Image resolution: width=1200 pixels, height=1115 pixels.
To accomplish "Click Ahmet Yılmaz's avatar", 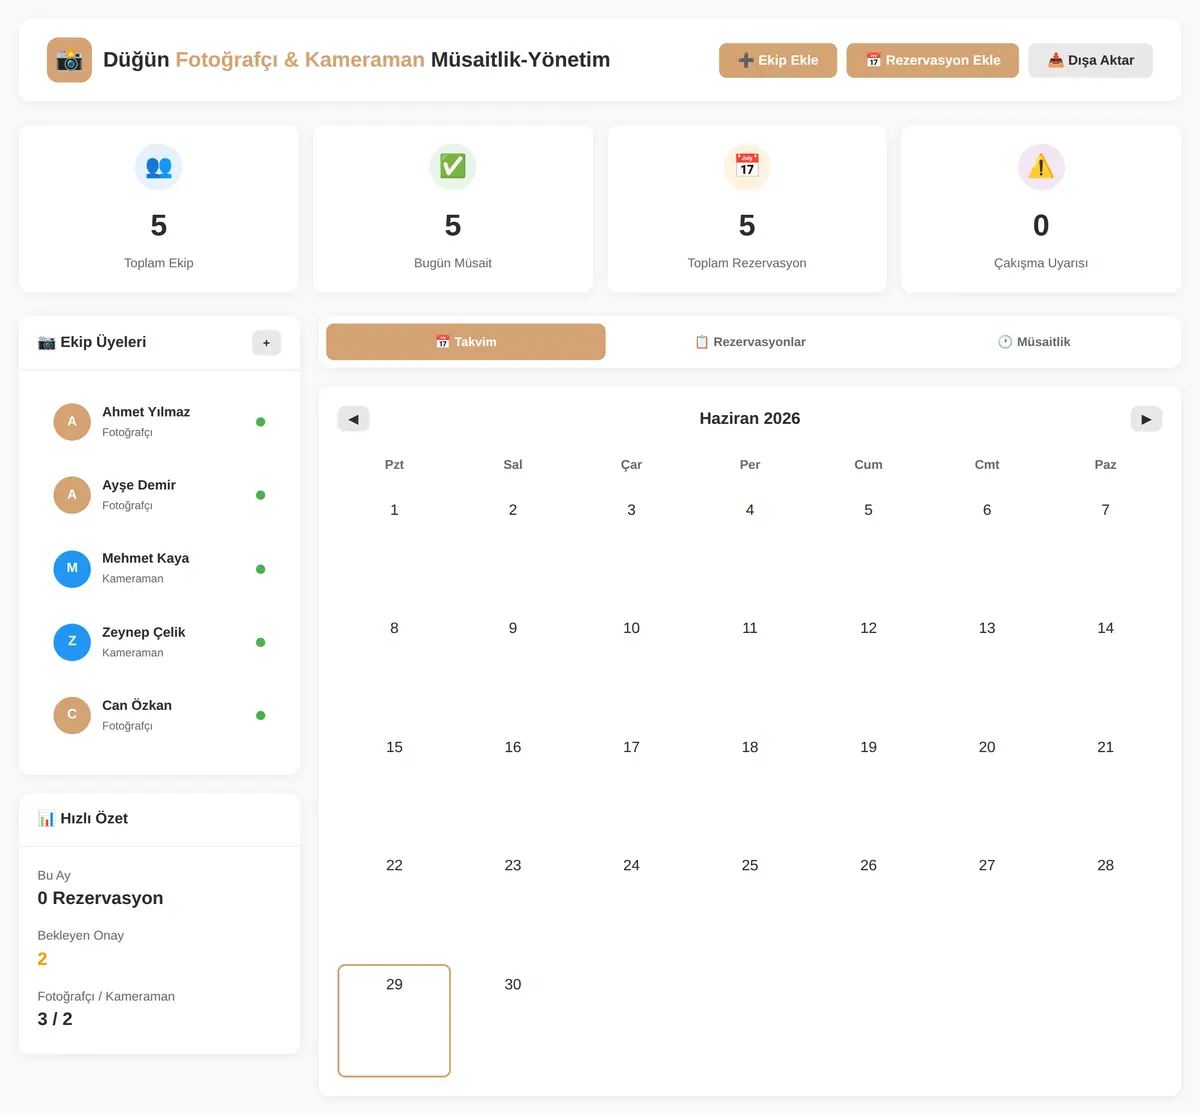I will (72, 422).
